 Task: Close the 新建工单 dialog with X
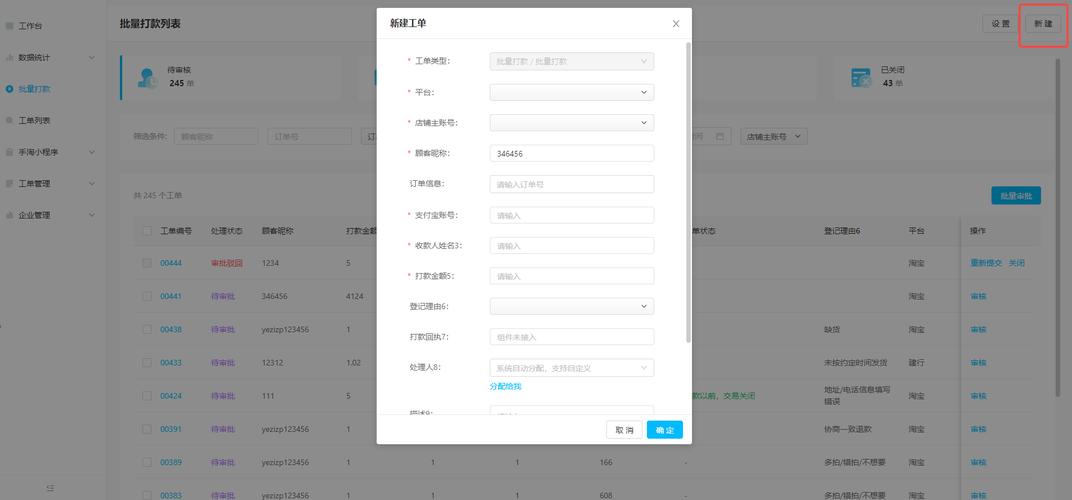(x=676, y=23)
